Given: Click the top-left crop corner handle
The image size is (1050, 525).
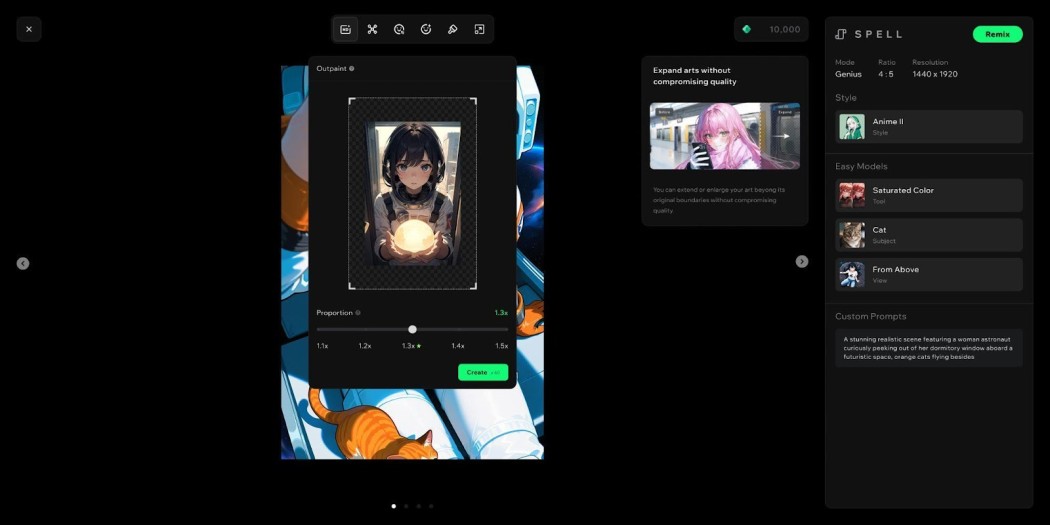Looking at the screenshot, I should [x=352, y=101].
